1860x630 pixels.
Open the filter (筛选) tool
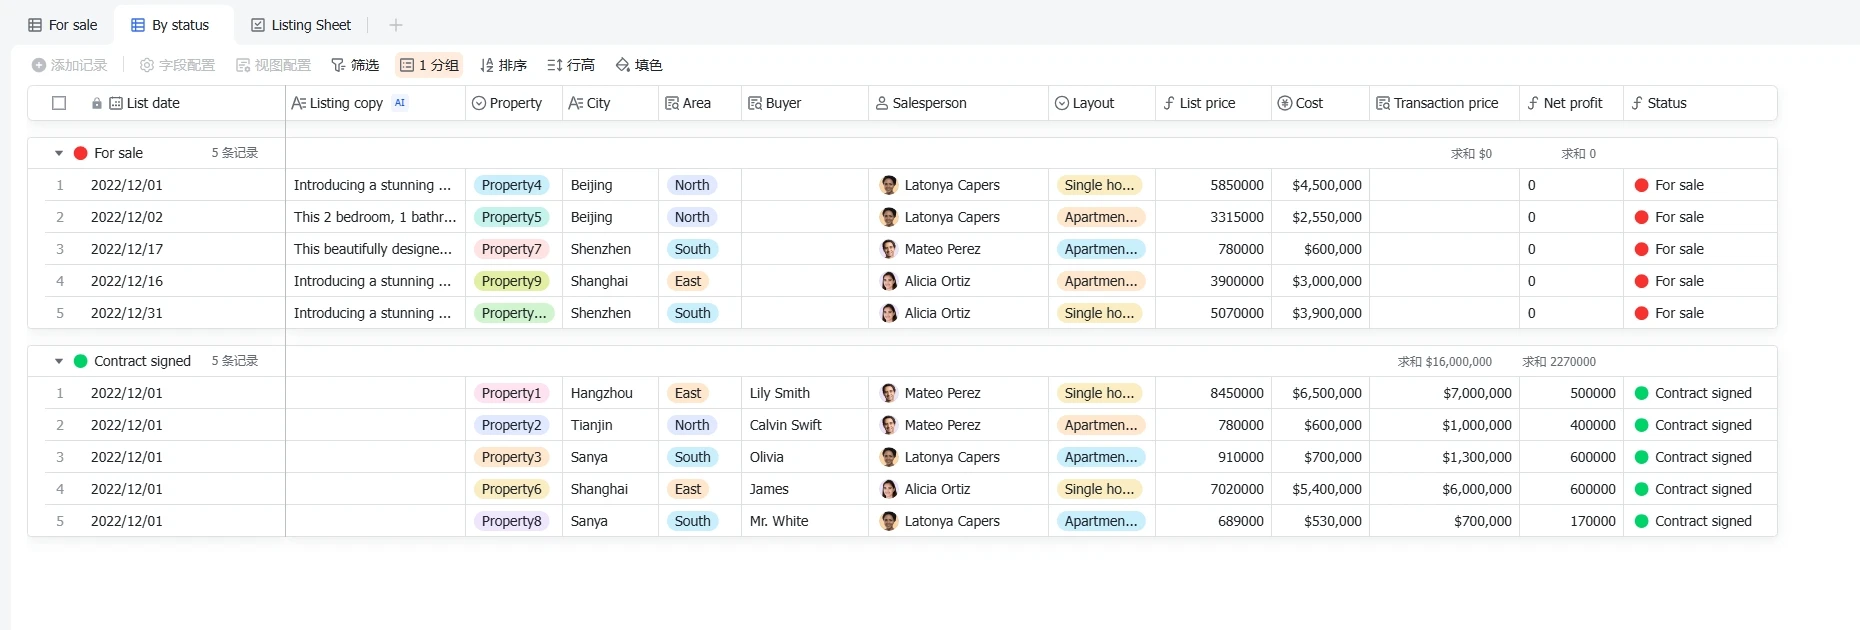pos(355,65)
